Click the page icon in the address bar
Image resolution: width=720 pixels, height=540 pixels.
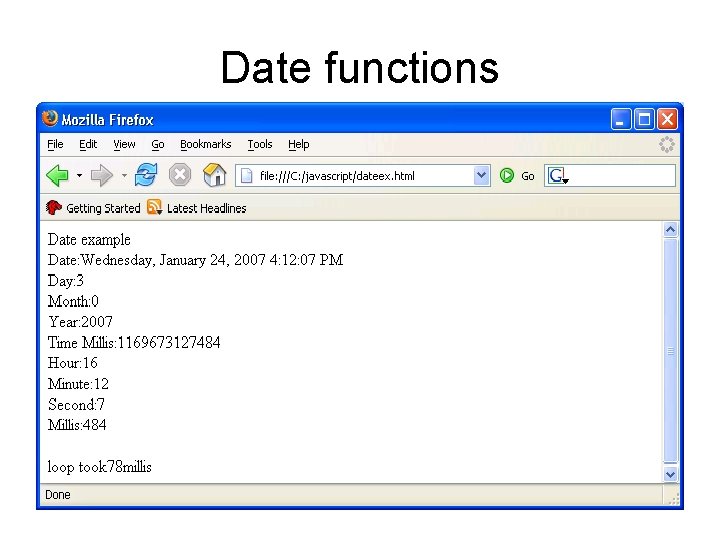pos(247,176)
